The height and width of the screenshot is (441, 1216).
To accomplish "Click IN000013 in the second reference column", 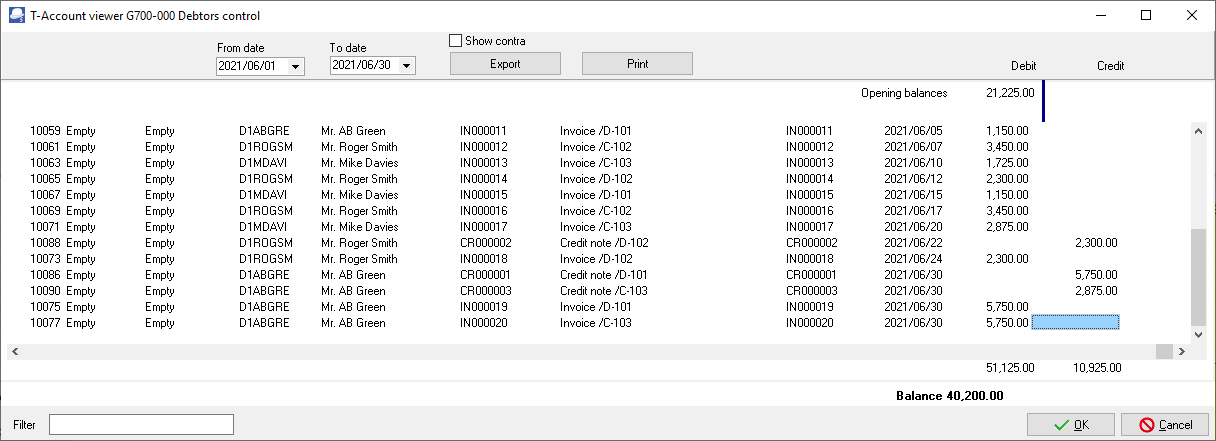I will [x=809, y=163].
